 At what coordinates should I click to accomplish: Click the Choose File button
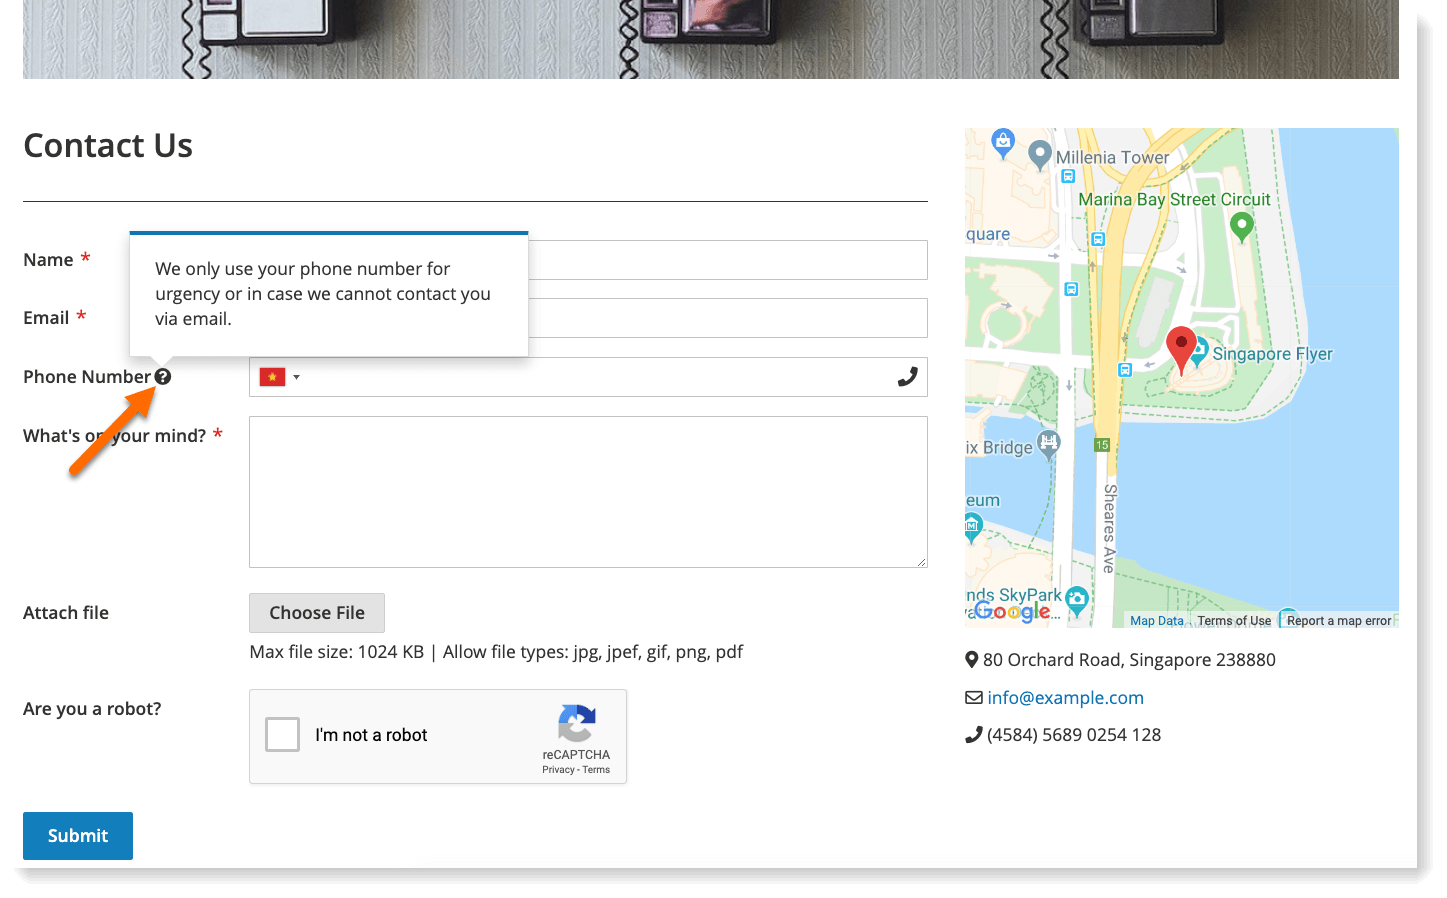[317, 613]
